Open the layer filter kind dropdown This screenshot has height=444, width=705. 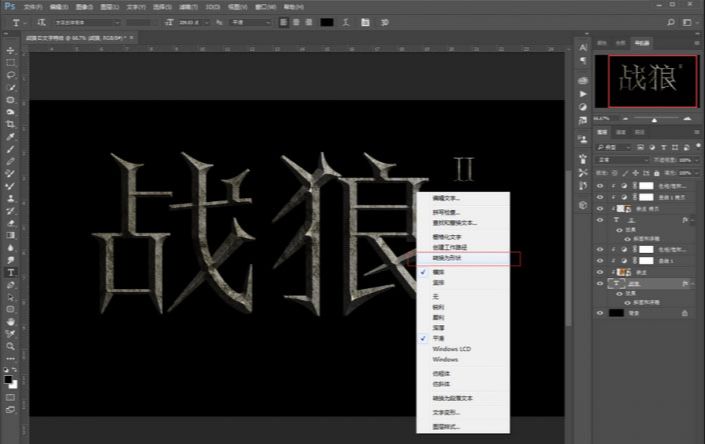click(x=614, y=147)
